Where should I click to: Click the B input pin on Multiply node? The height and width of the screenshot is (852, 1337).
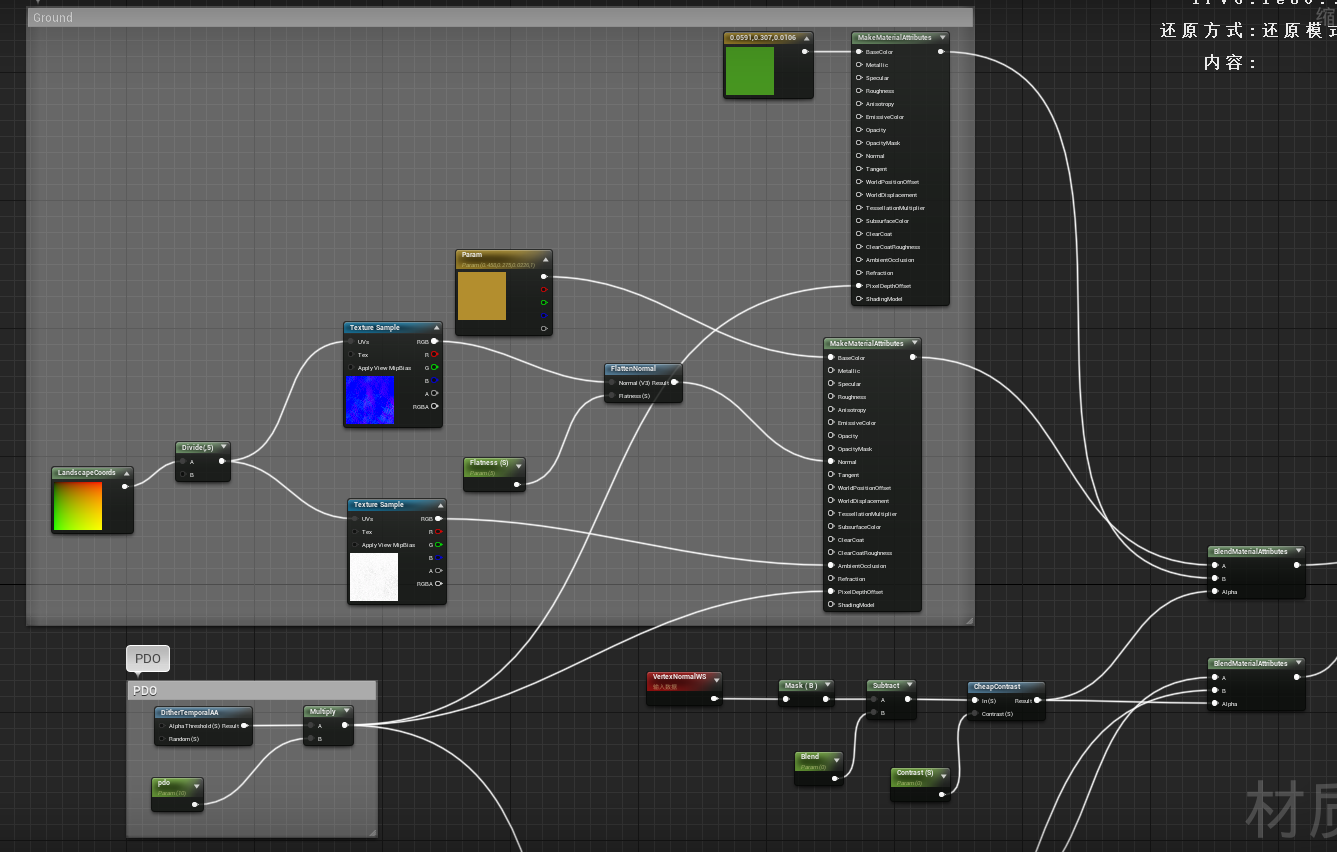point(311,739)
